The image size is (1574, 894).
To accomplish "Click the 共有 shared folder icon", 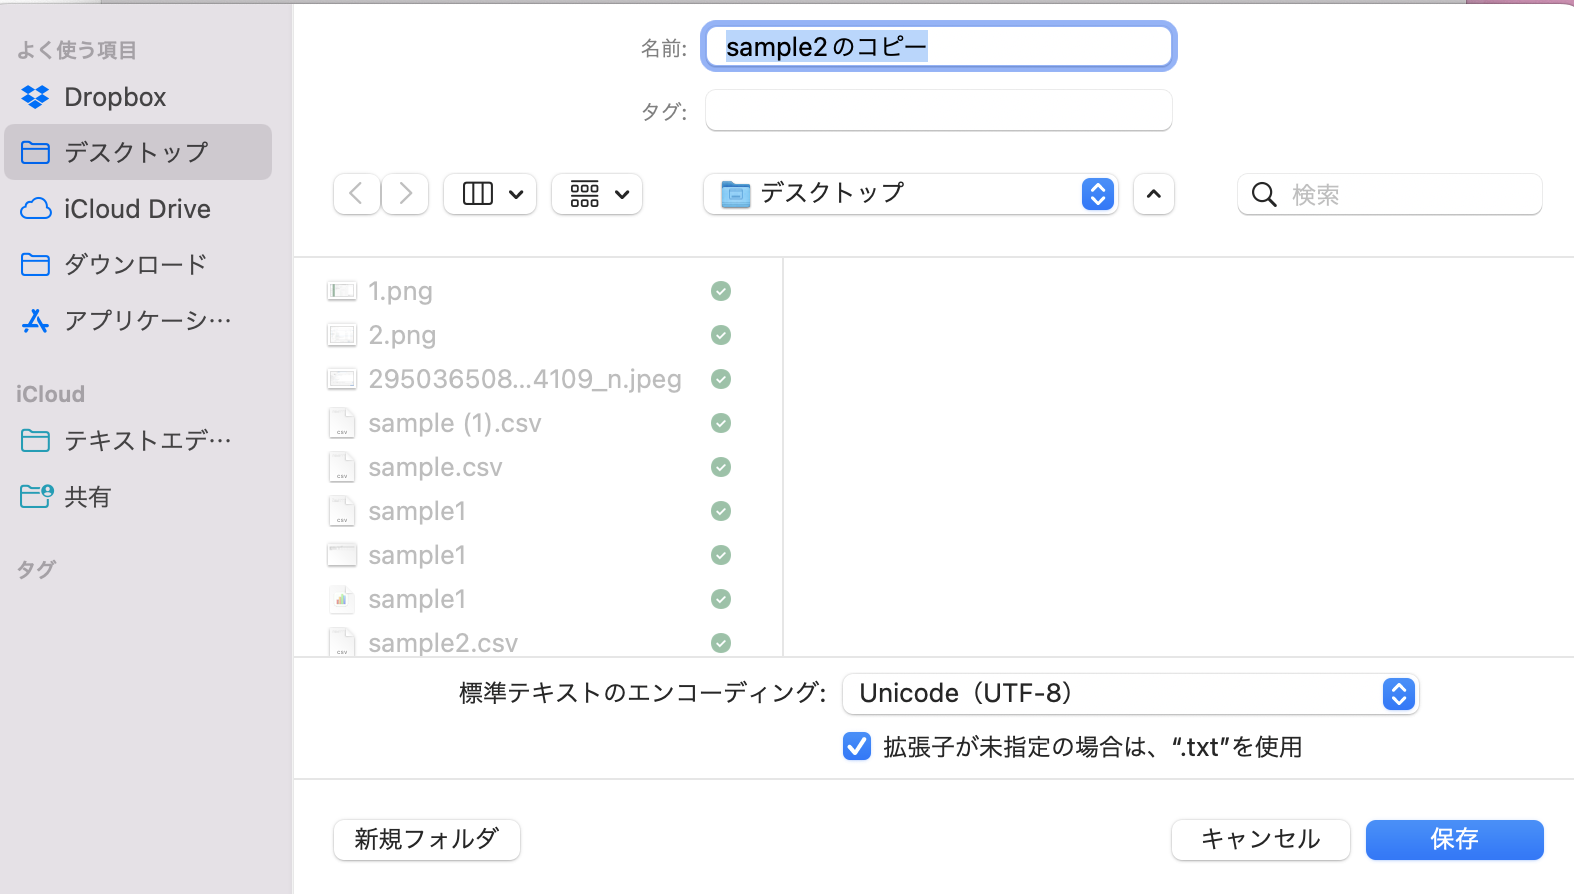I will [x=36, y=496].
